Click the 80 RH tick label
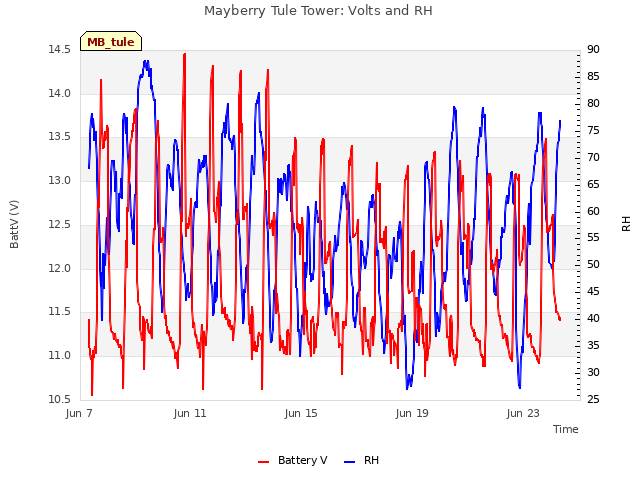Screen dimensions: 640x480 click(x=593, y=104)
